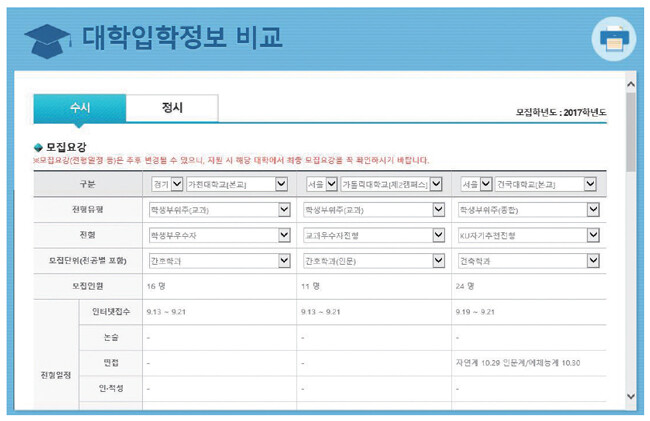Open the 학생부우수자 admission dropdown

pos(219,235)
